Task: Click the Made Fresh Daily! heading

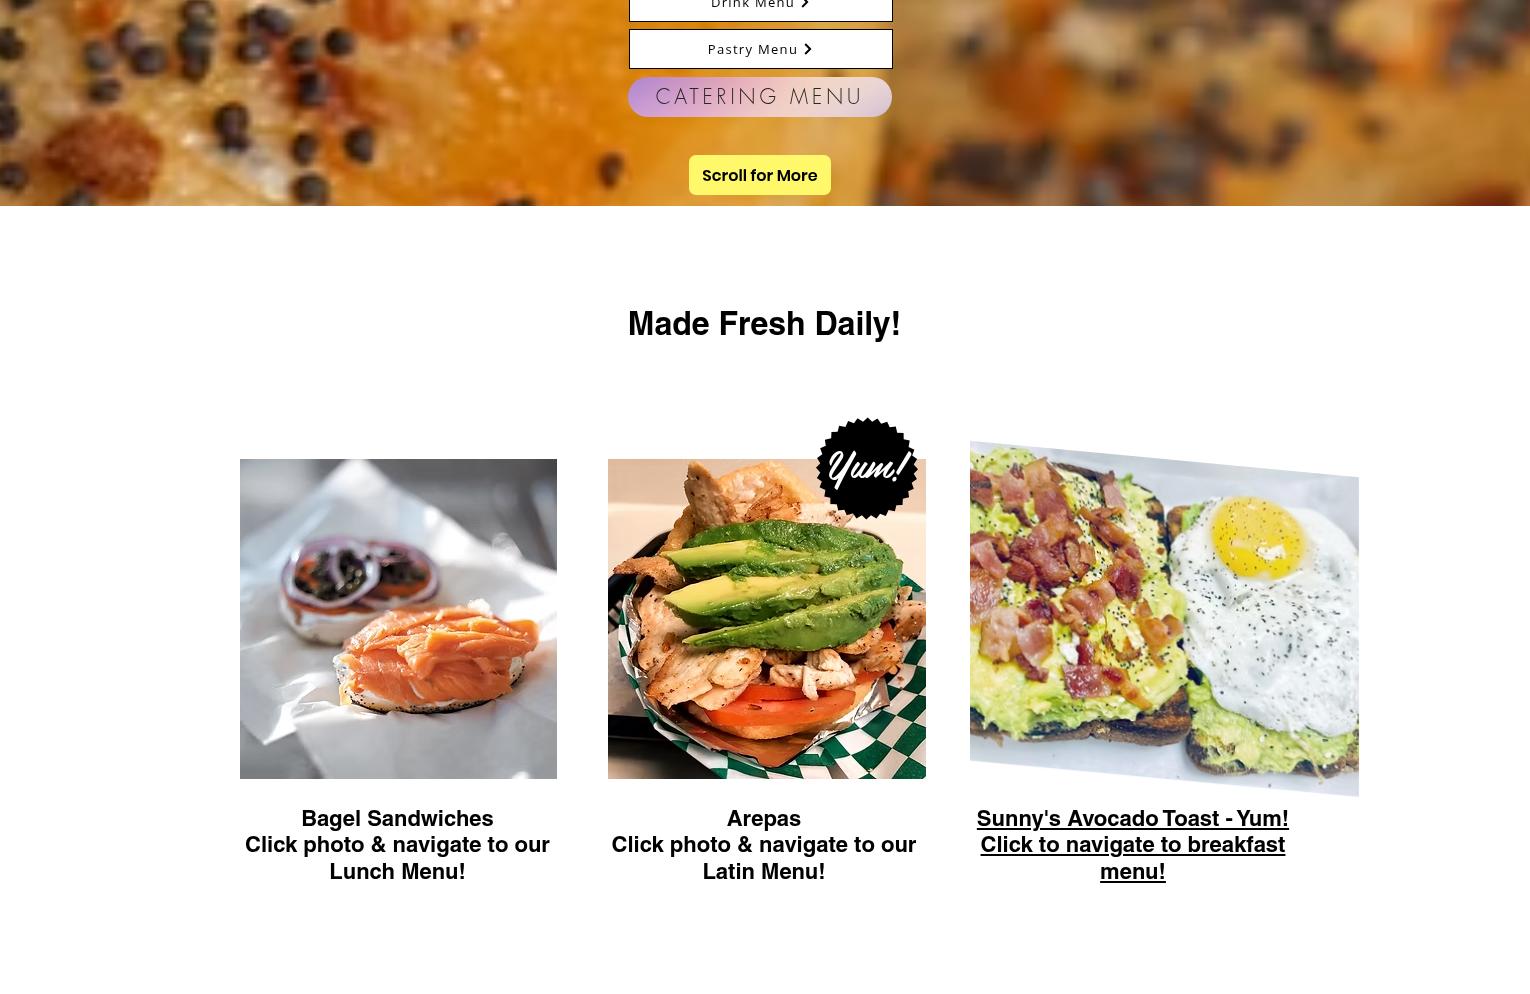Action: [764, 323]
